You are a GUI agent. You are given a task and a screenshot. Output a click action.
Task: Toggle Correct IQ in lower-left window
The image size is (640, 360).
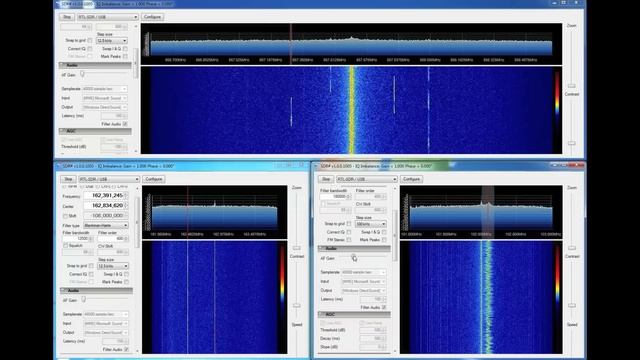click(x=91, y=274)
